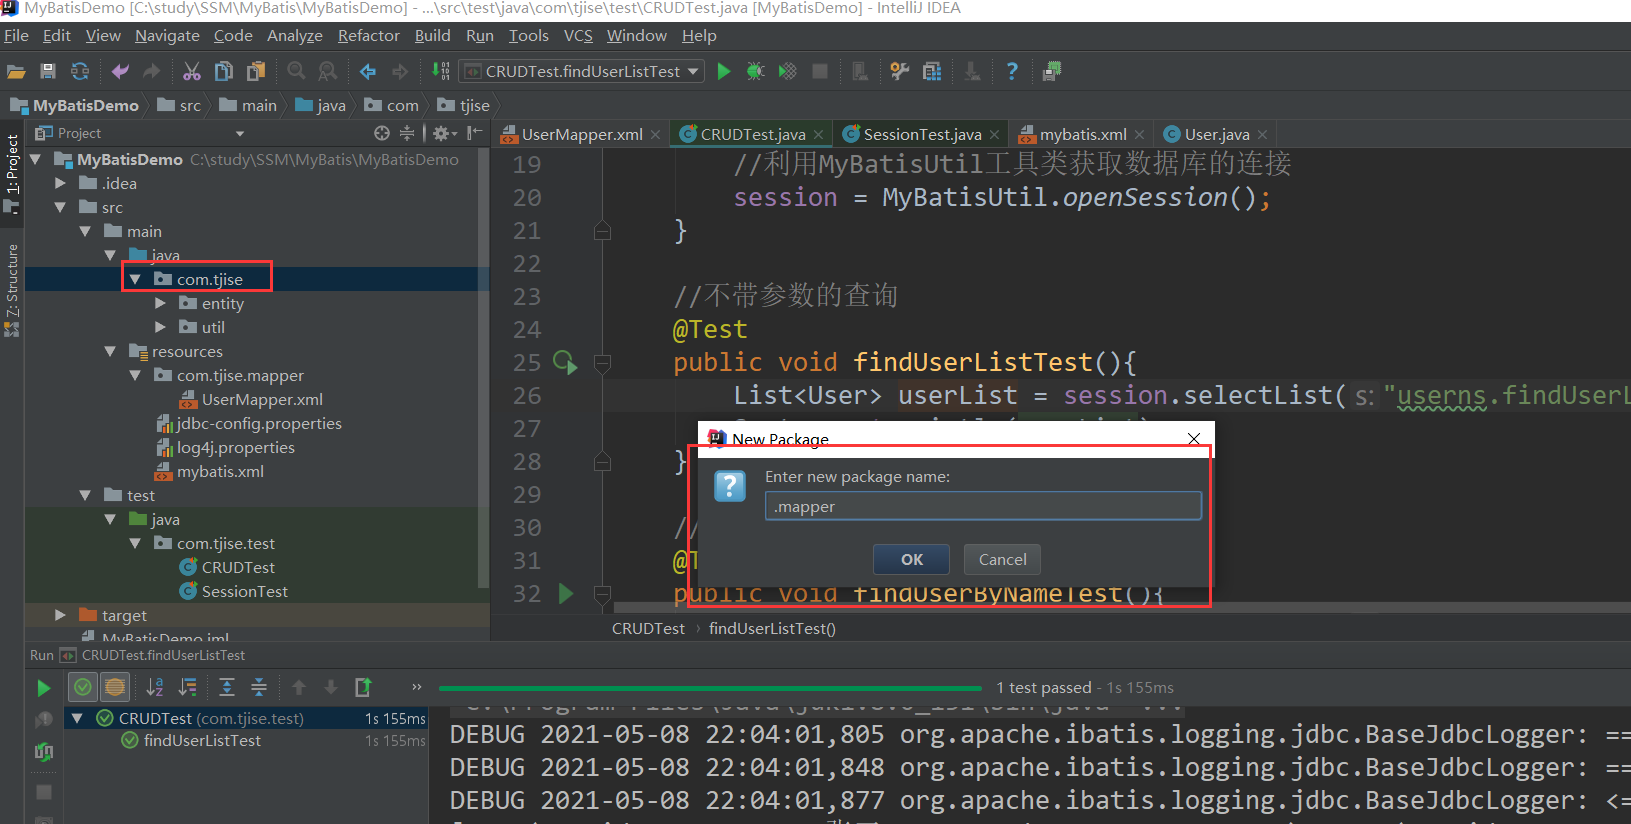Rerun test with green play in Run panel
This screenshot has height=824, width=1631.
click(x=43, y=688)
